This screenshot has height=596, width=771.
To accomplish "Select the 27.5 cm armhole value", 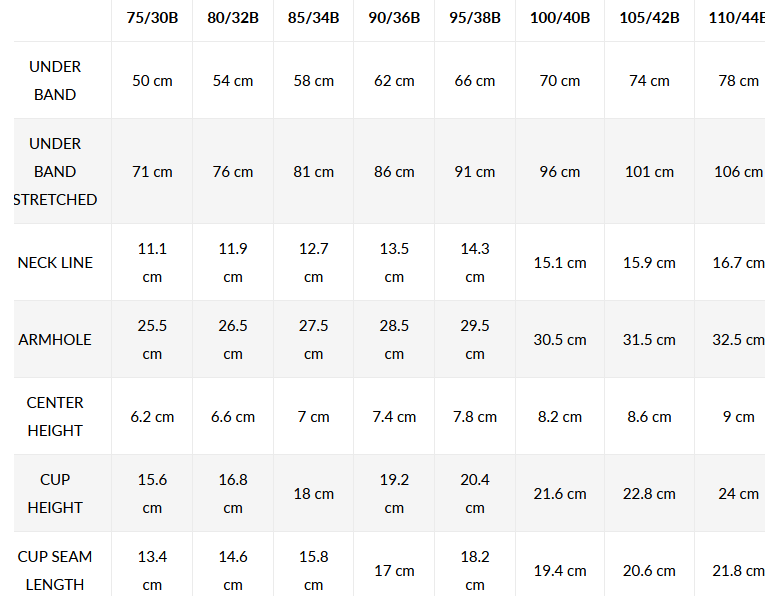I will 313,340.
